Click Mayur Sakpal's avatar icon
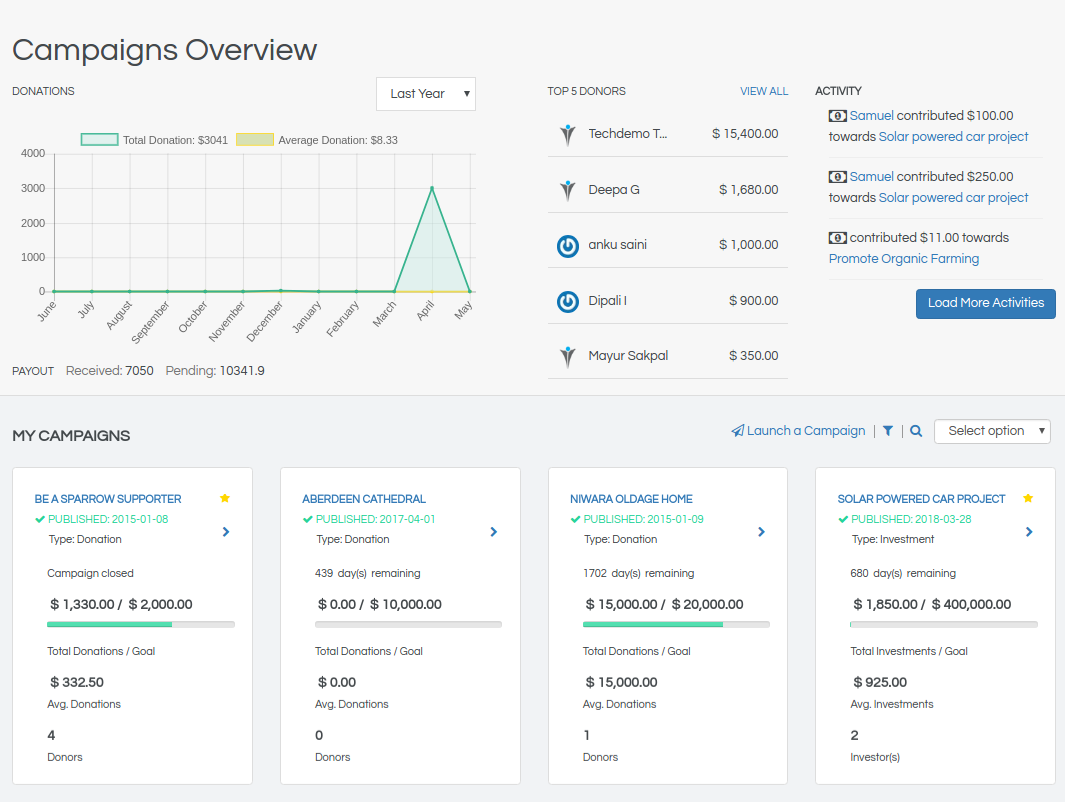This screenshot has width=1065, height=802. pos(568,356)
